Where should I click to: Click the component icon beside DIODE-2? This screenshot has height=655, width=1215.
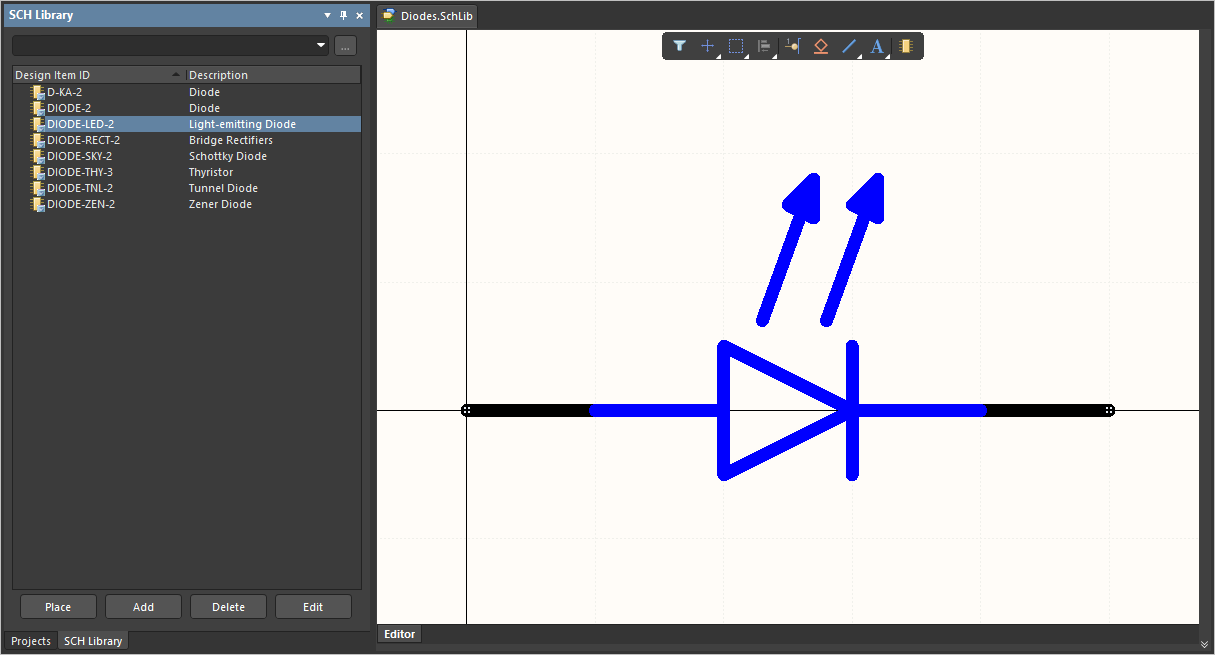(x=38, y=108)
